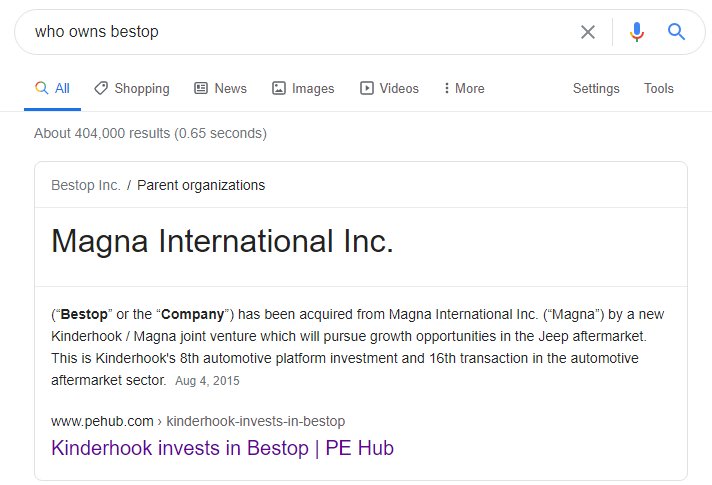Click the News newspaper icon
This screenshot has width=712, height=485.
coord(201,88)
